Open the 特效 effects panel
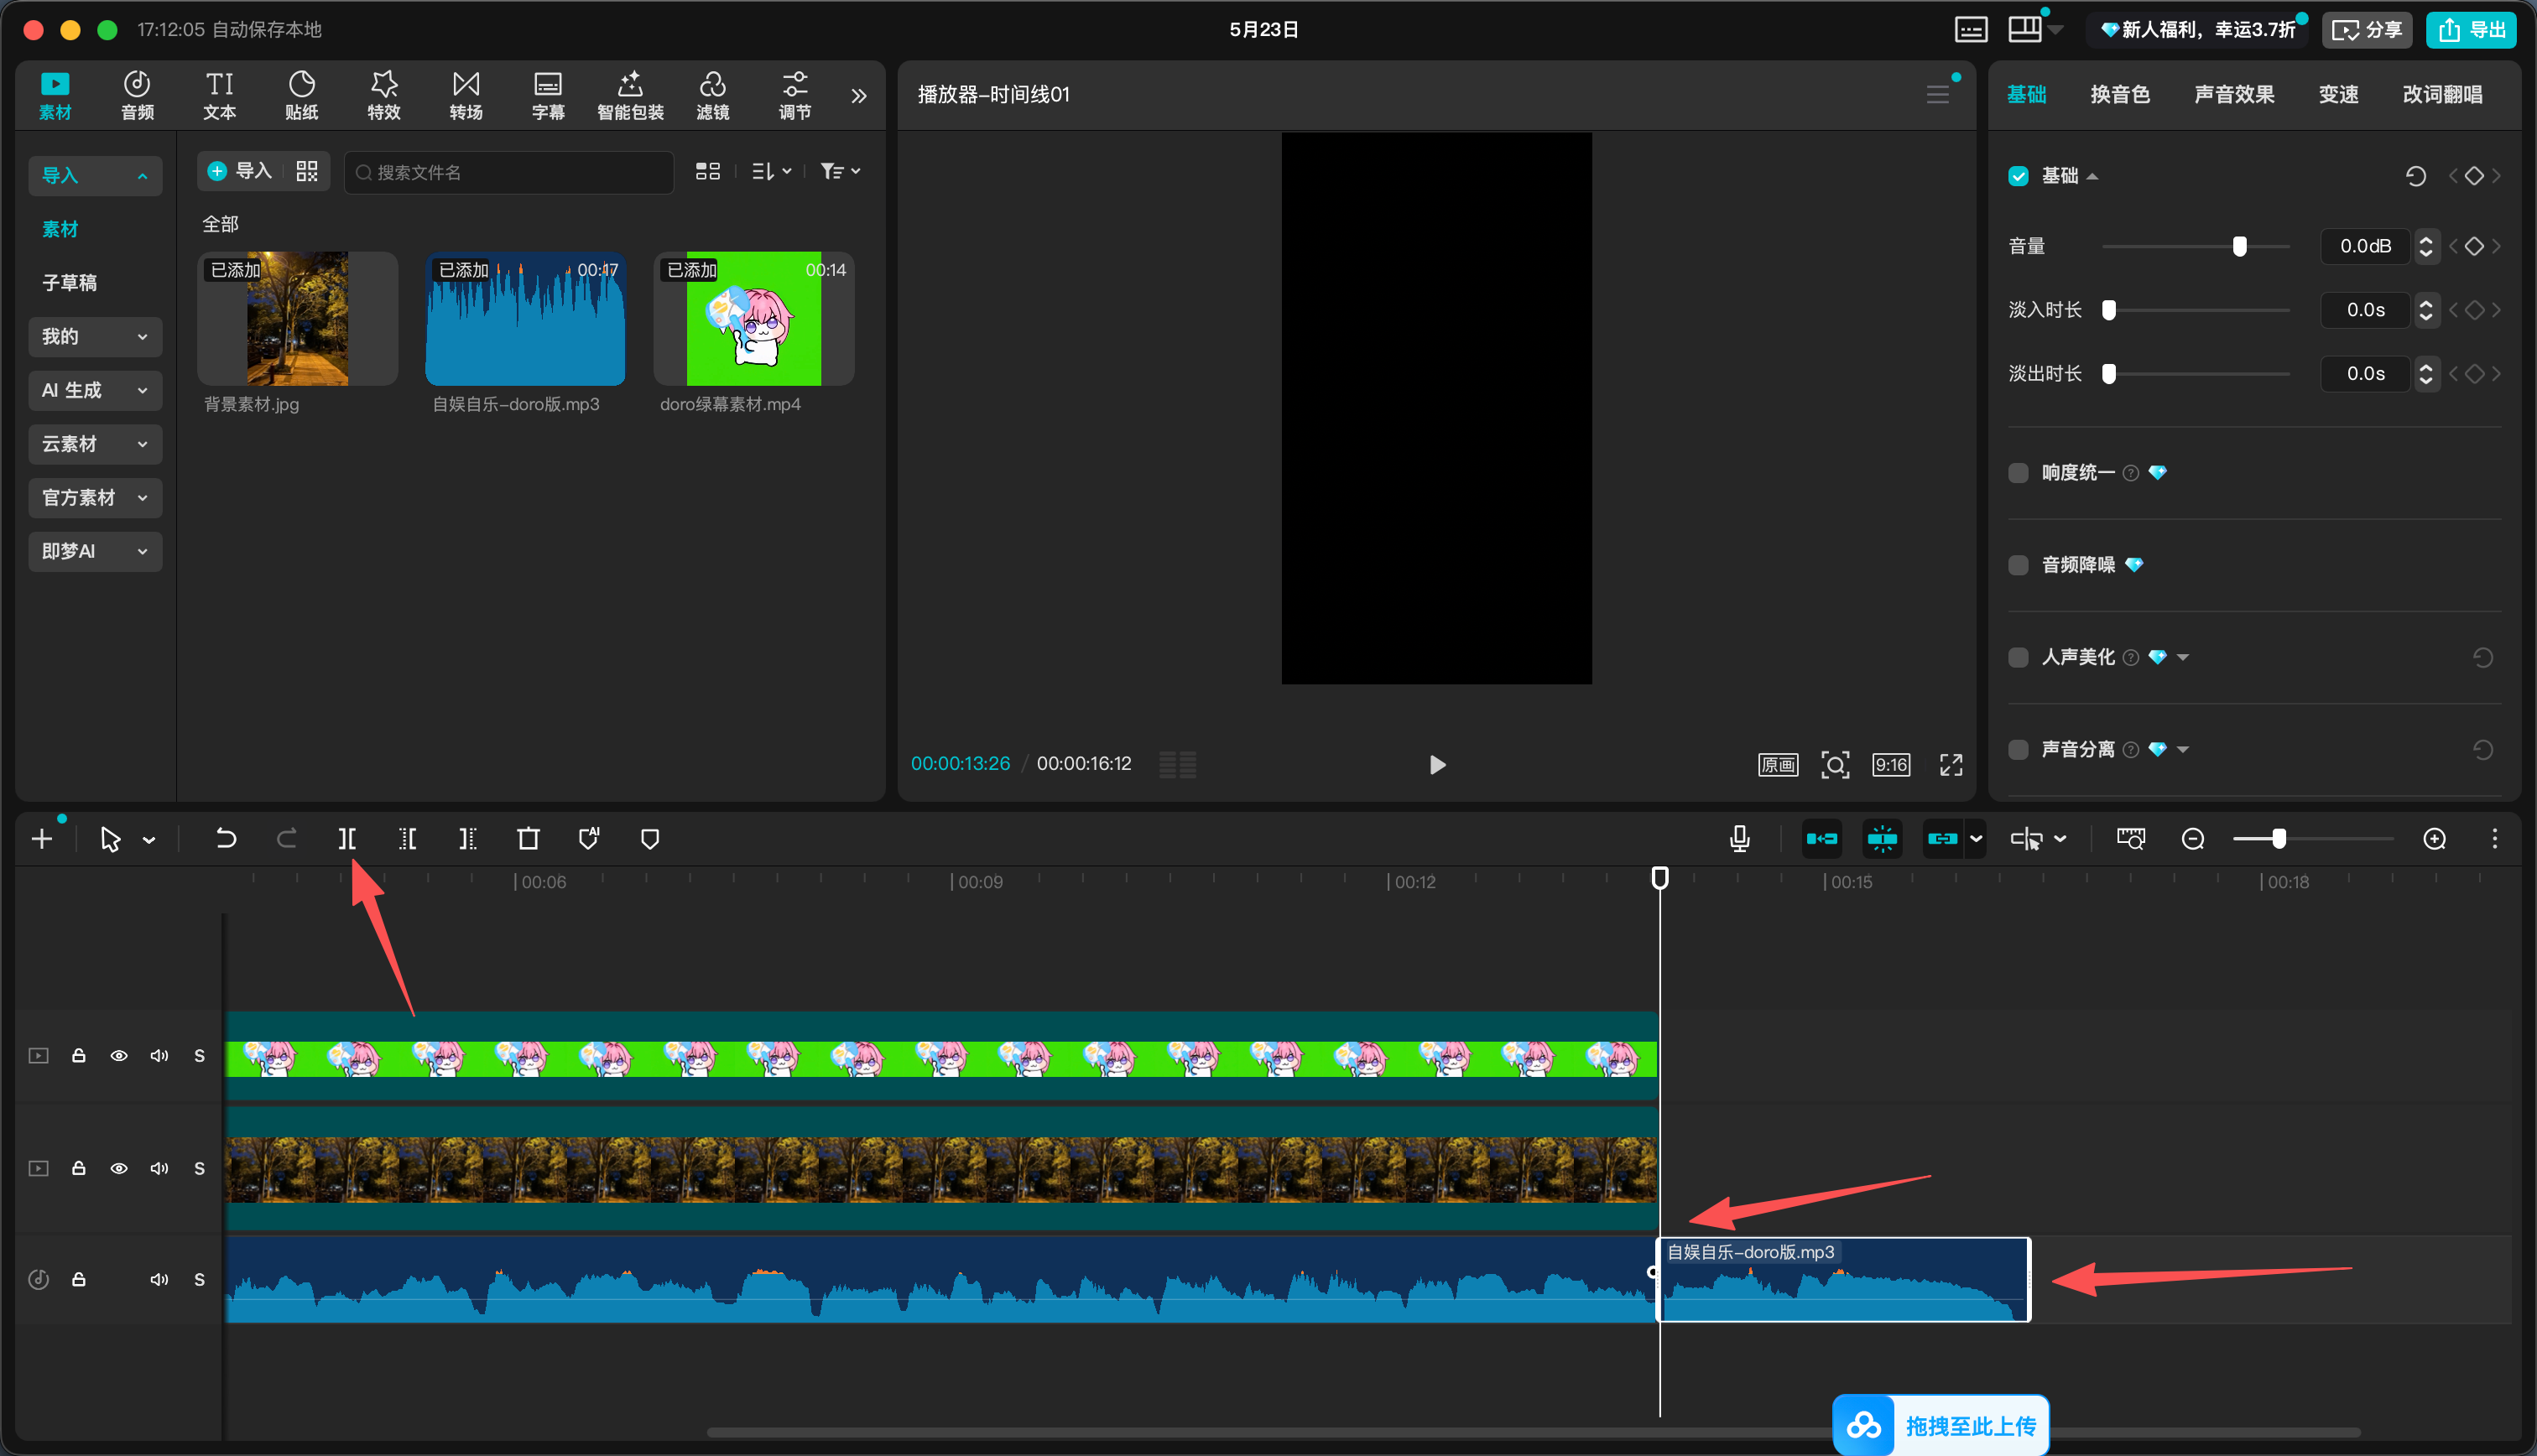The image size is (2537, 1456). point(384,95)
